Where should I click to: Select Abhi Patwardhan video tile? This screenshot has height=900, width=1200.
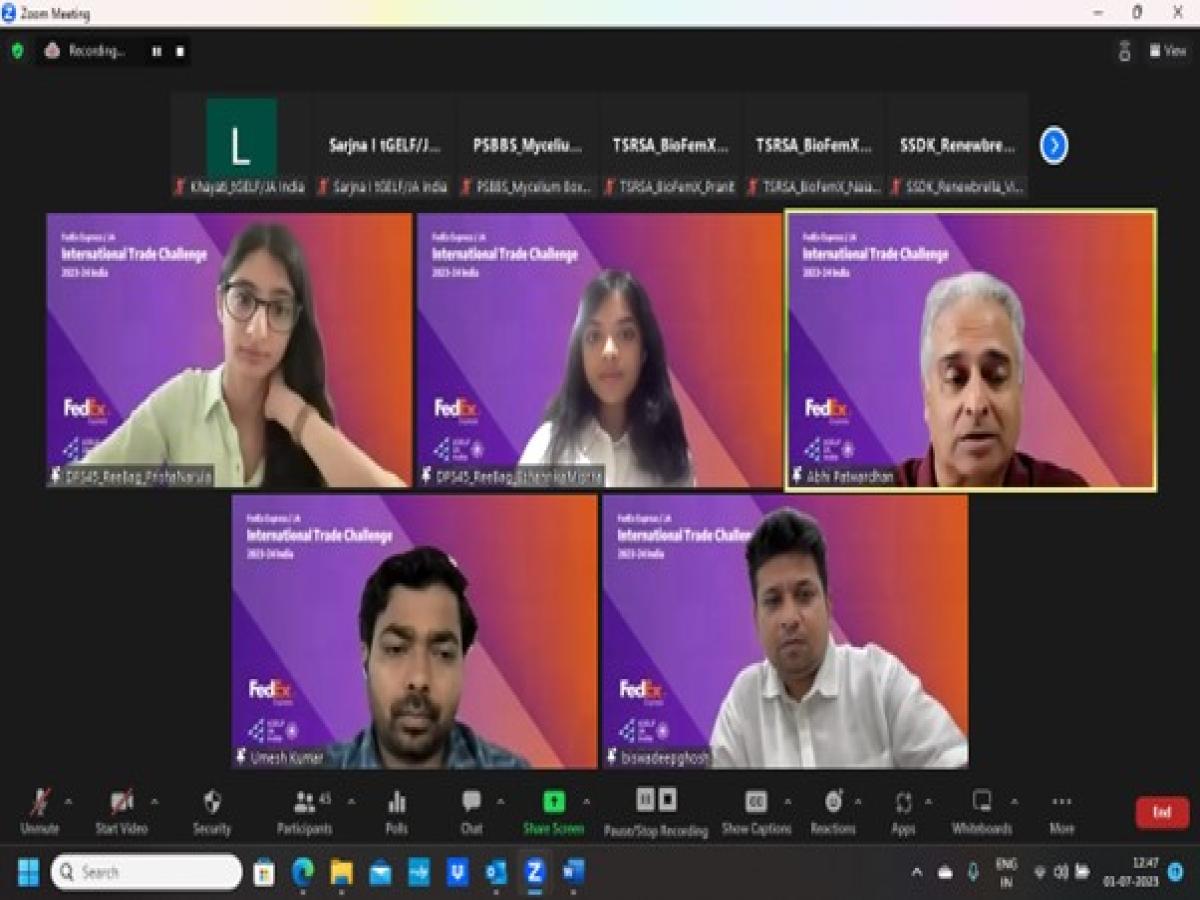click(971, 350)
